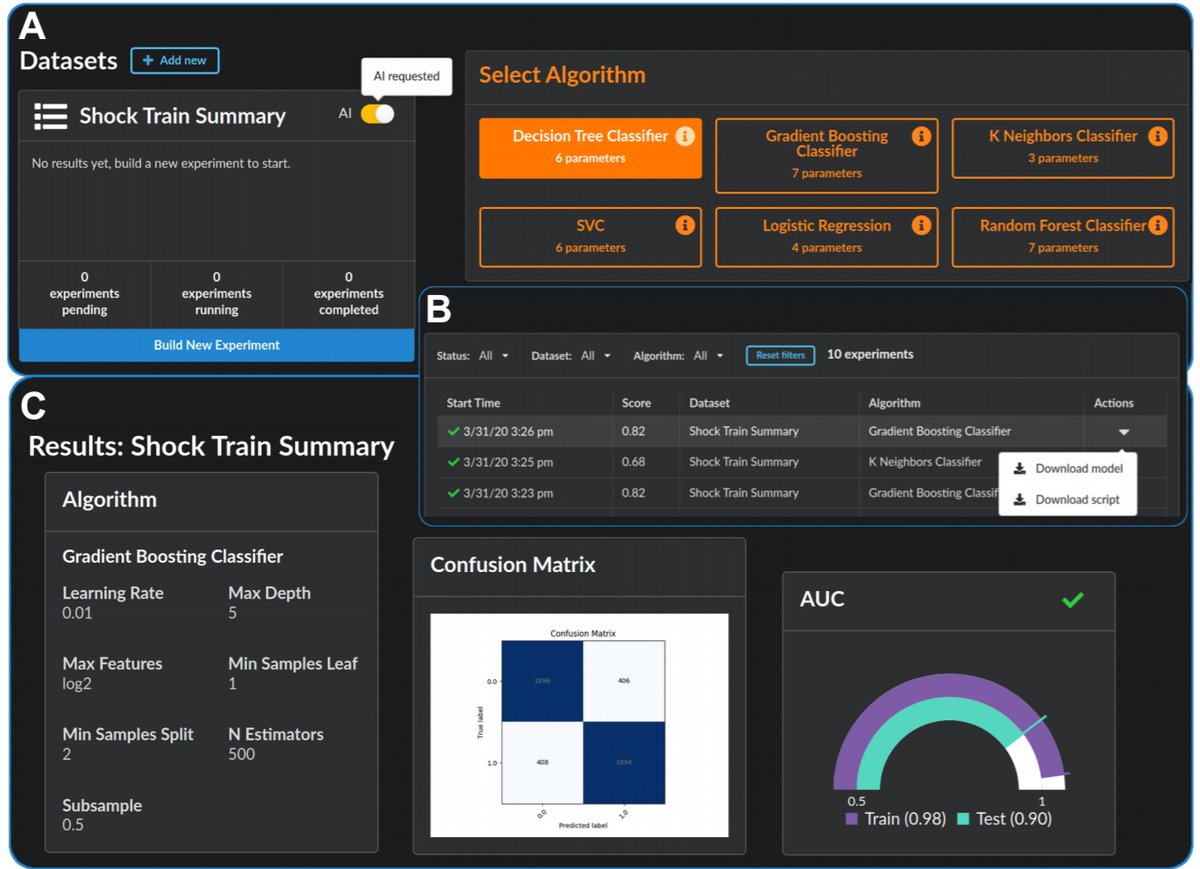Click the green check in AUC panel
This screenshot has width=1200, height=869.
click(1073, 600)
